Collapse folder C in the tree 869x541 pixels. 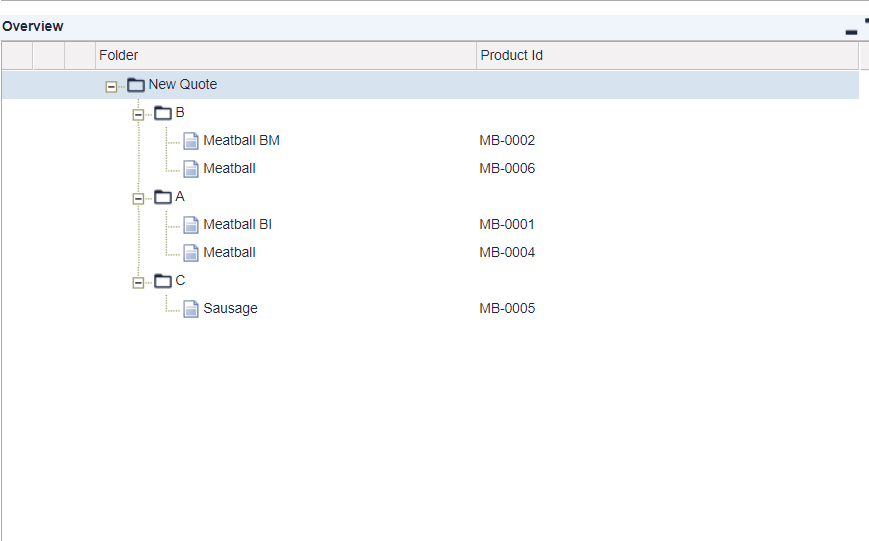click(138, 282)
